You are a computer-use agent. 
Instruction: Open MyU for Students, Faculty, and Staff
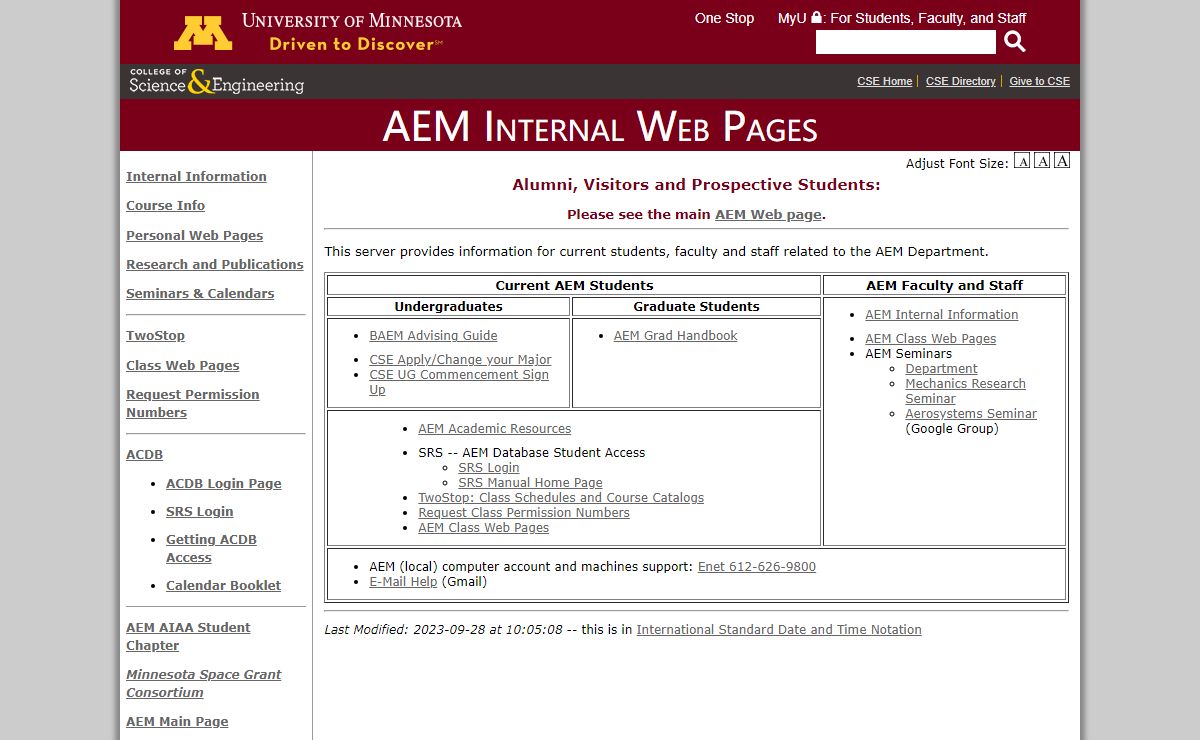[x=902, y=18]
